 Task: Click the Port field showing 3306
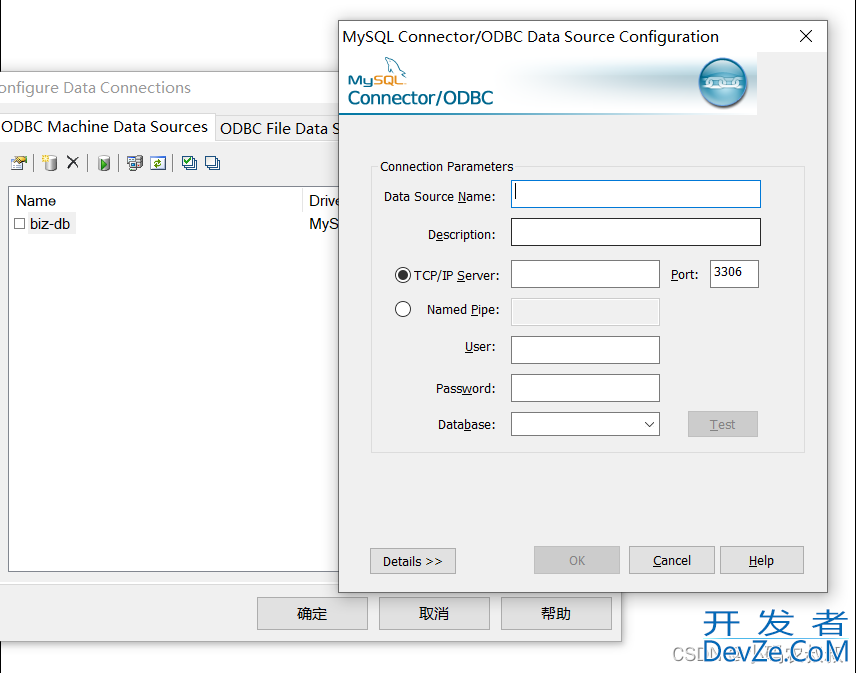coord(734,273)
